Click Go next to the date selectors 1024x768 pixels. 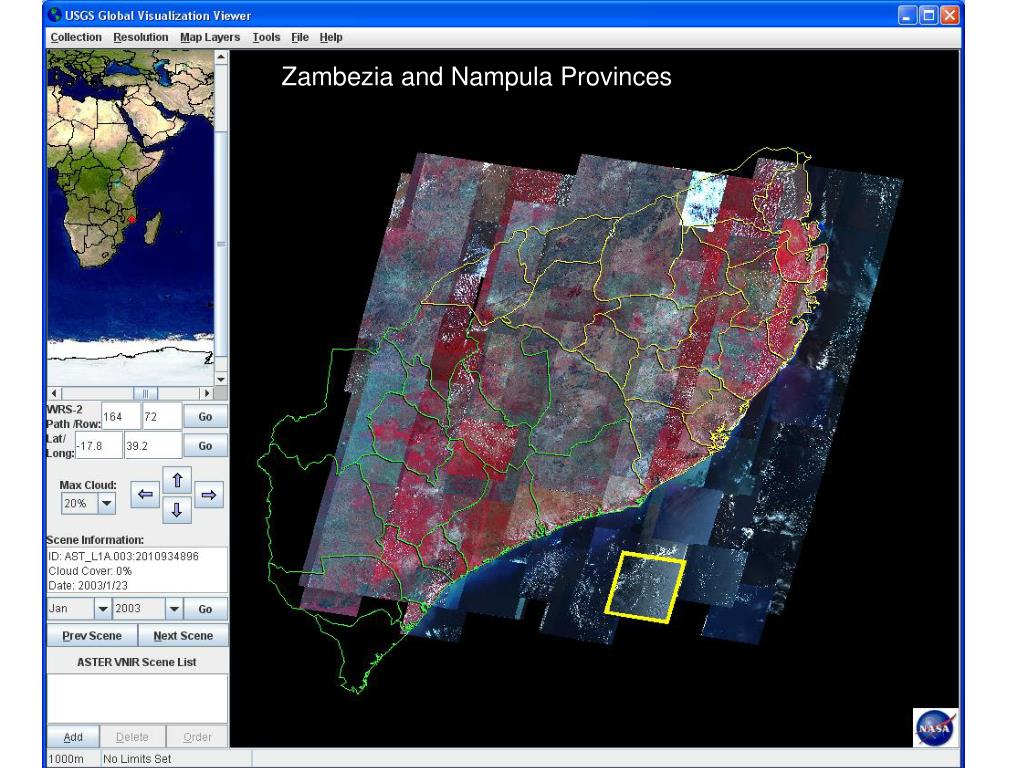click(x=205, y=609)
